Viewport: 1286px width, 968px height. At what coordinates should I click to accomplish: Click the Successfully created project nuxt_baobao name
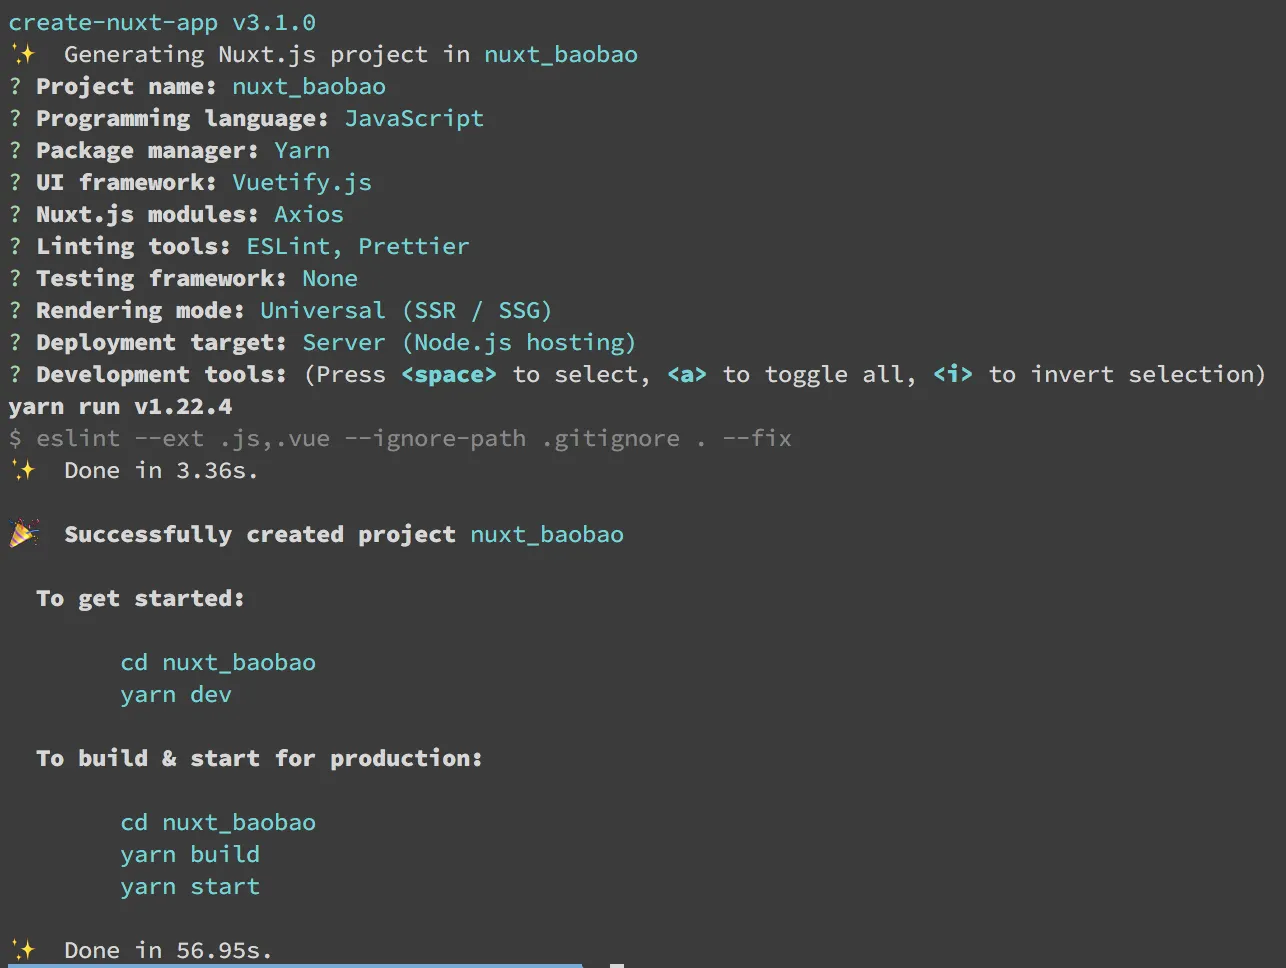coord(547,534)
